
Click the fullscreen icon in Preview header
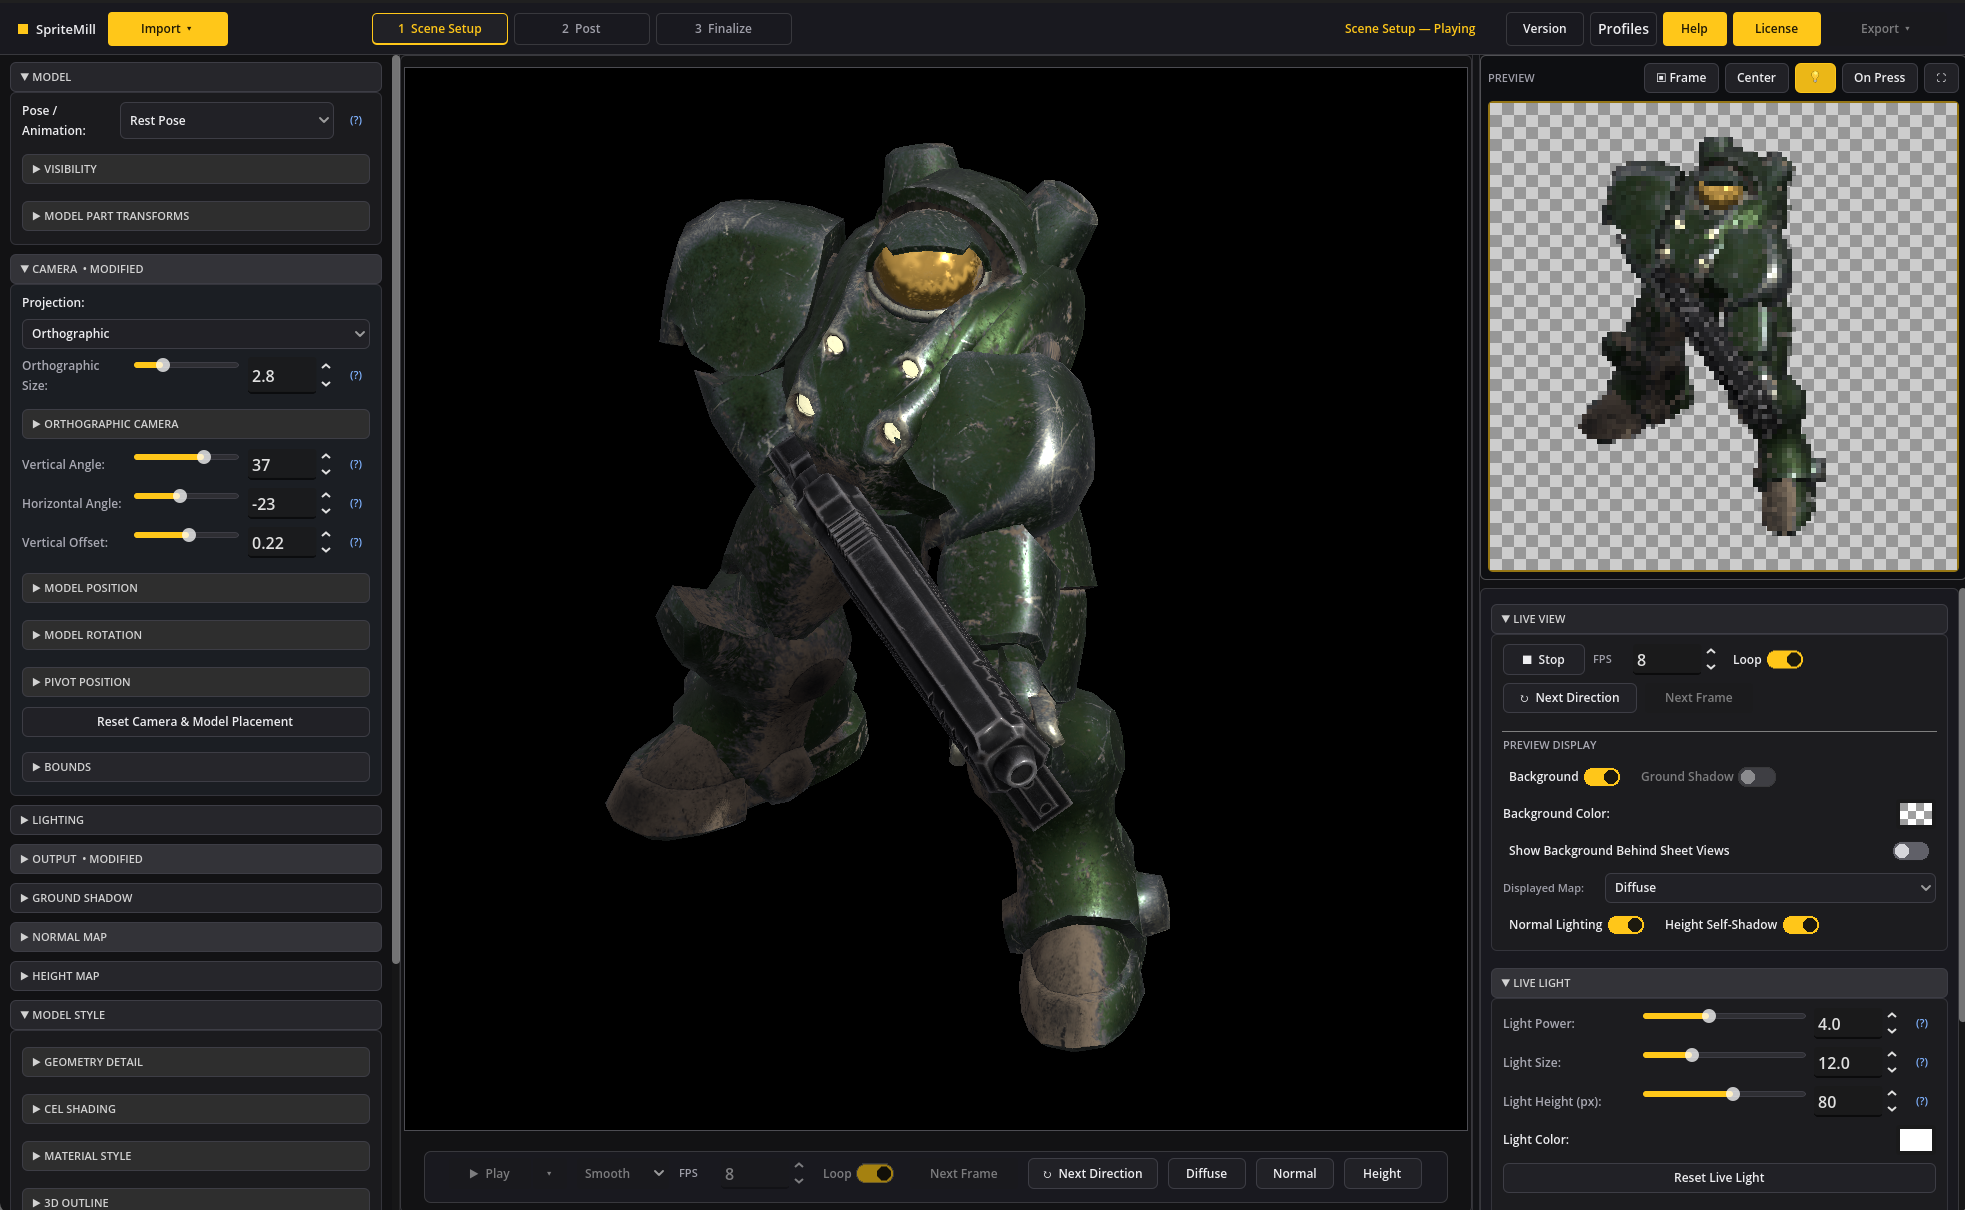(x=1941, y=78)
